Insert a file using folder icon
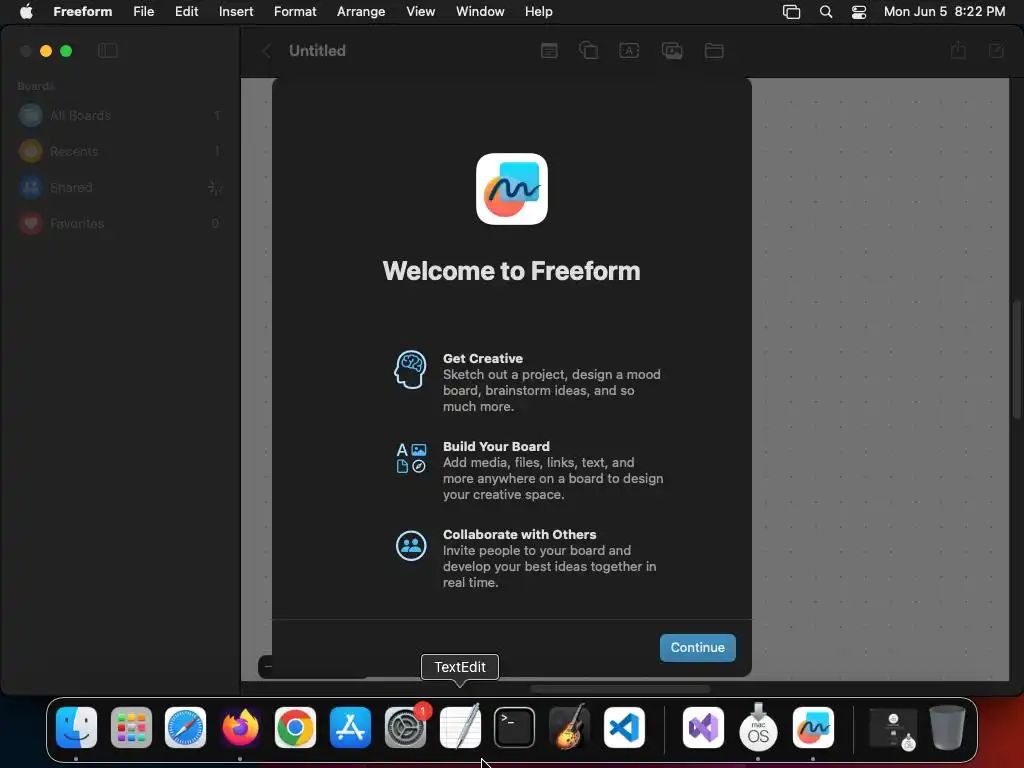Image resolution: width=1024 pixels, height=768 pixels. click(714, 50)
